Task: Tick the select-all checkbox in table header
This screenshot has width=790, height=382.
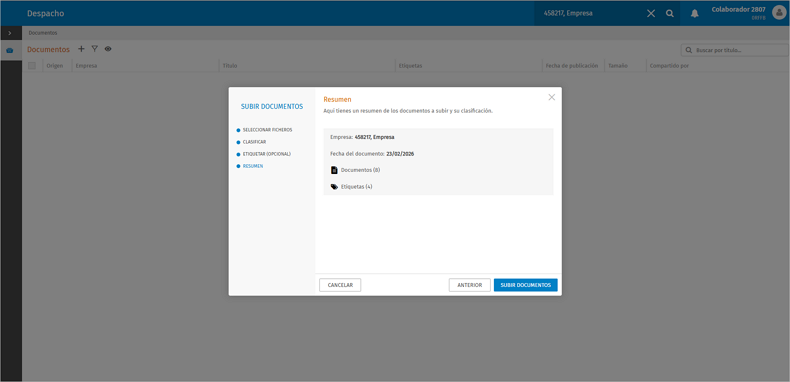Action: [x=32, y=66]
